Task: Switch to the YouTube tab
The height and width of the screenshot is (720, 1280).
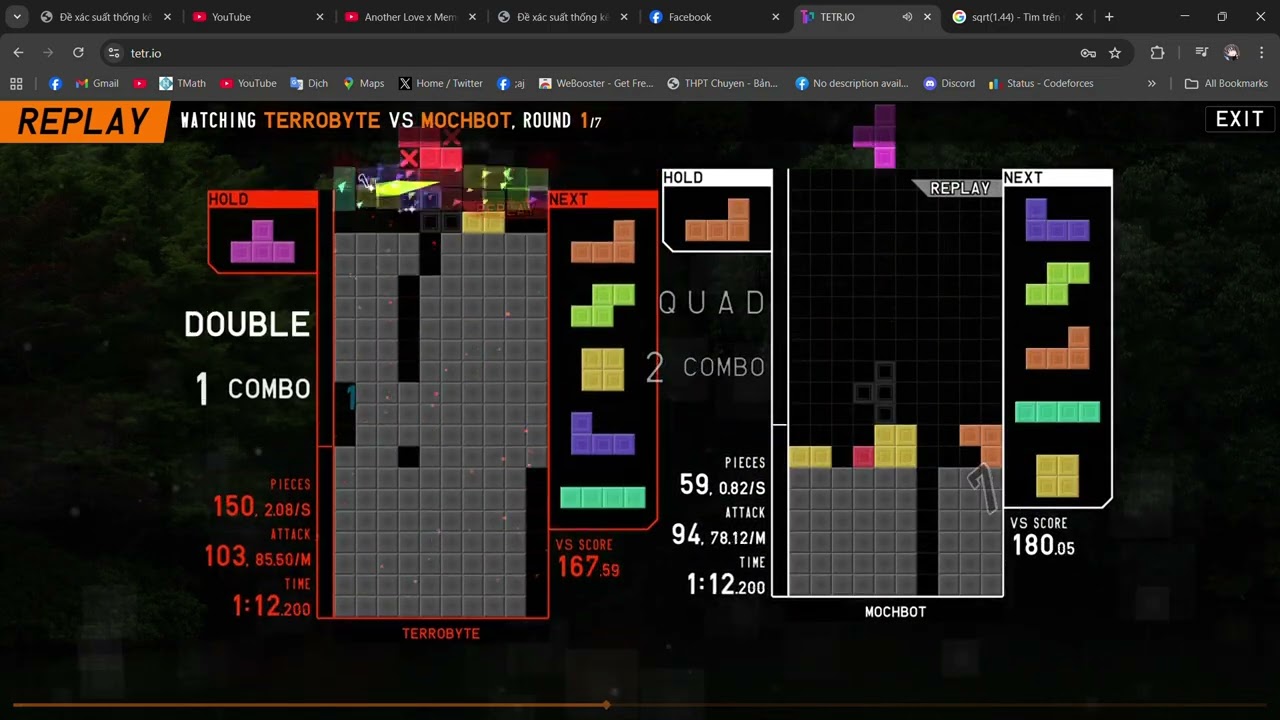Action: pyautogui.click(x=258, y=17)
